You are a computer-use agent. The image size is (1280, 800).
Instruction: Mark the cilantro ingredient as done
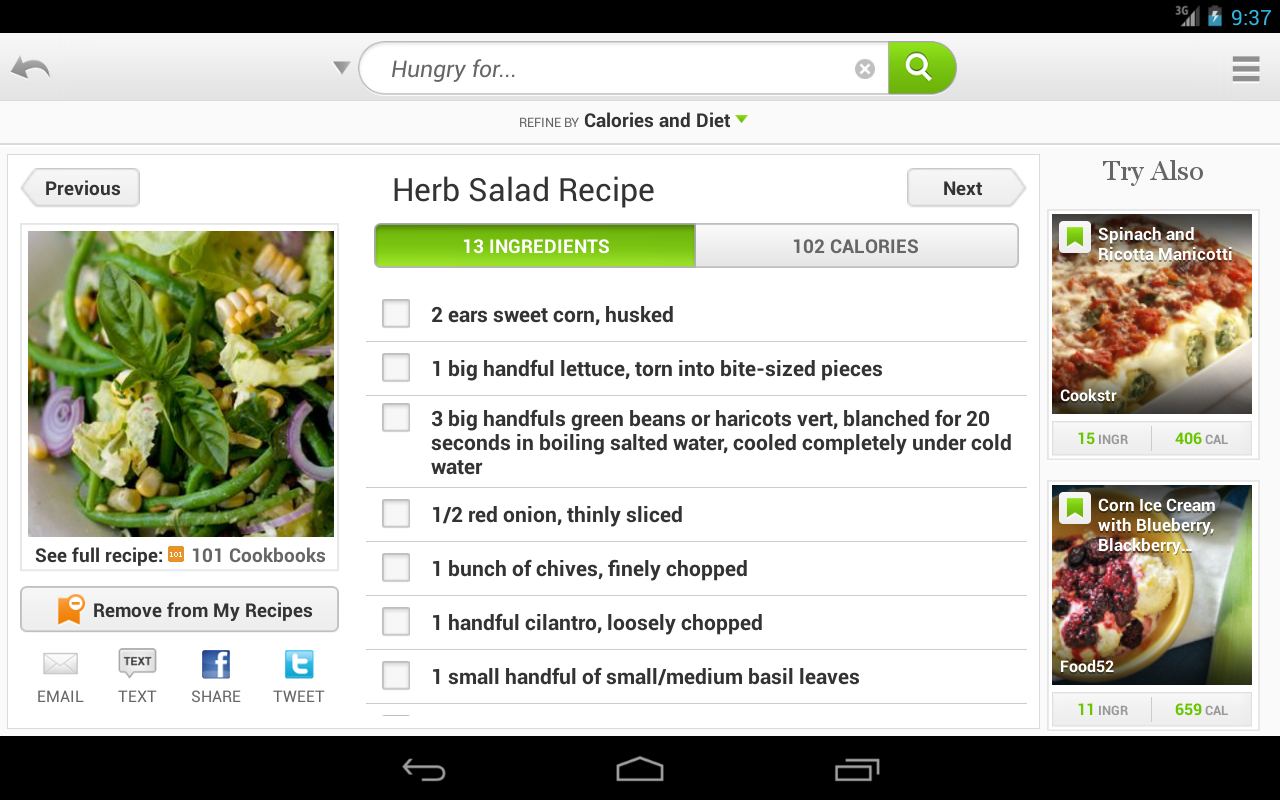coord(395,621)
